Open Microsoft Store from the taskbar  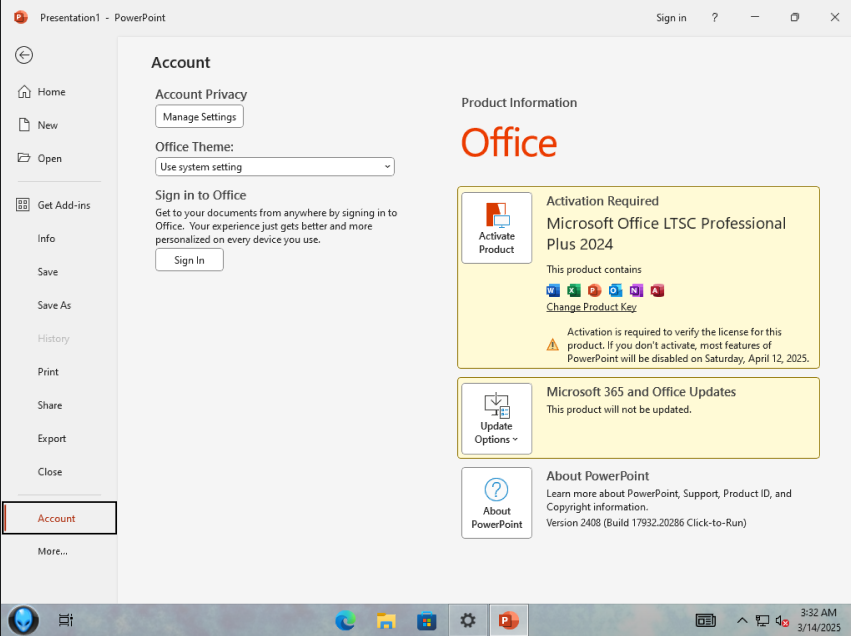coord(427,620)
